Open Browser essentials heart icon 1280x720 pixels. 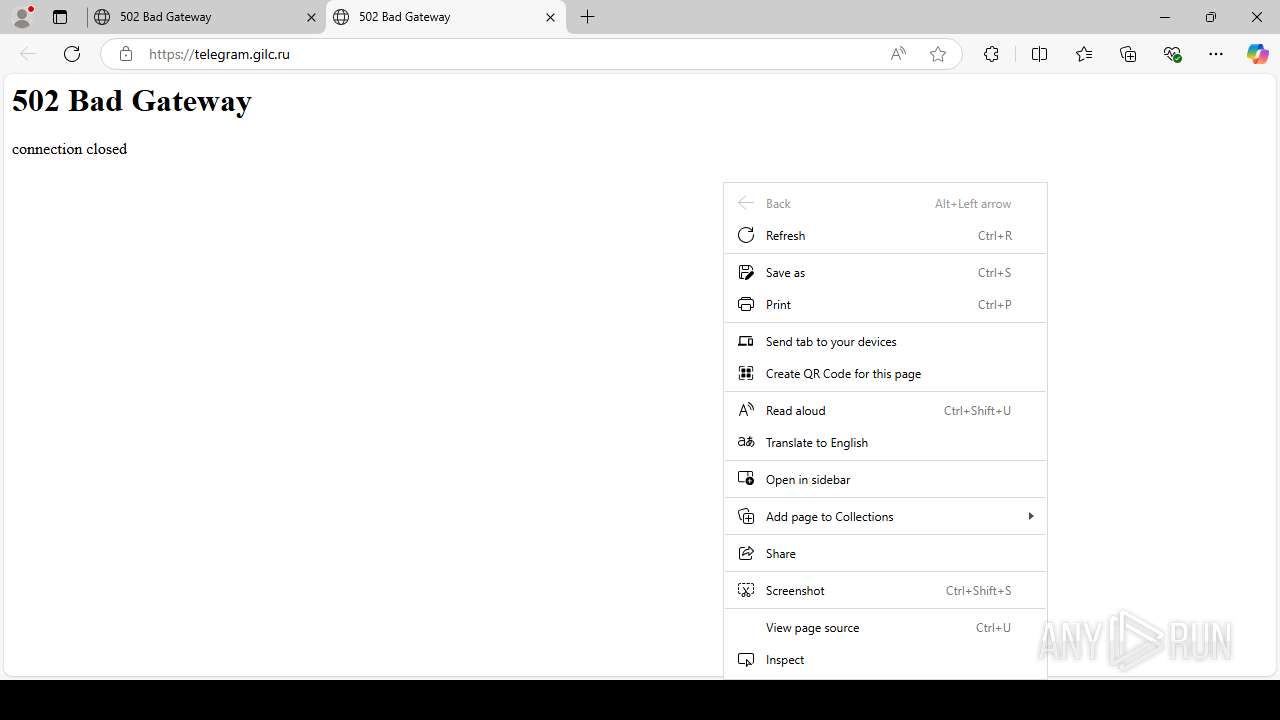(x=1172, y=54)
